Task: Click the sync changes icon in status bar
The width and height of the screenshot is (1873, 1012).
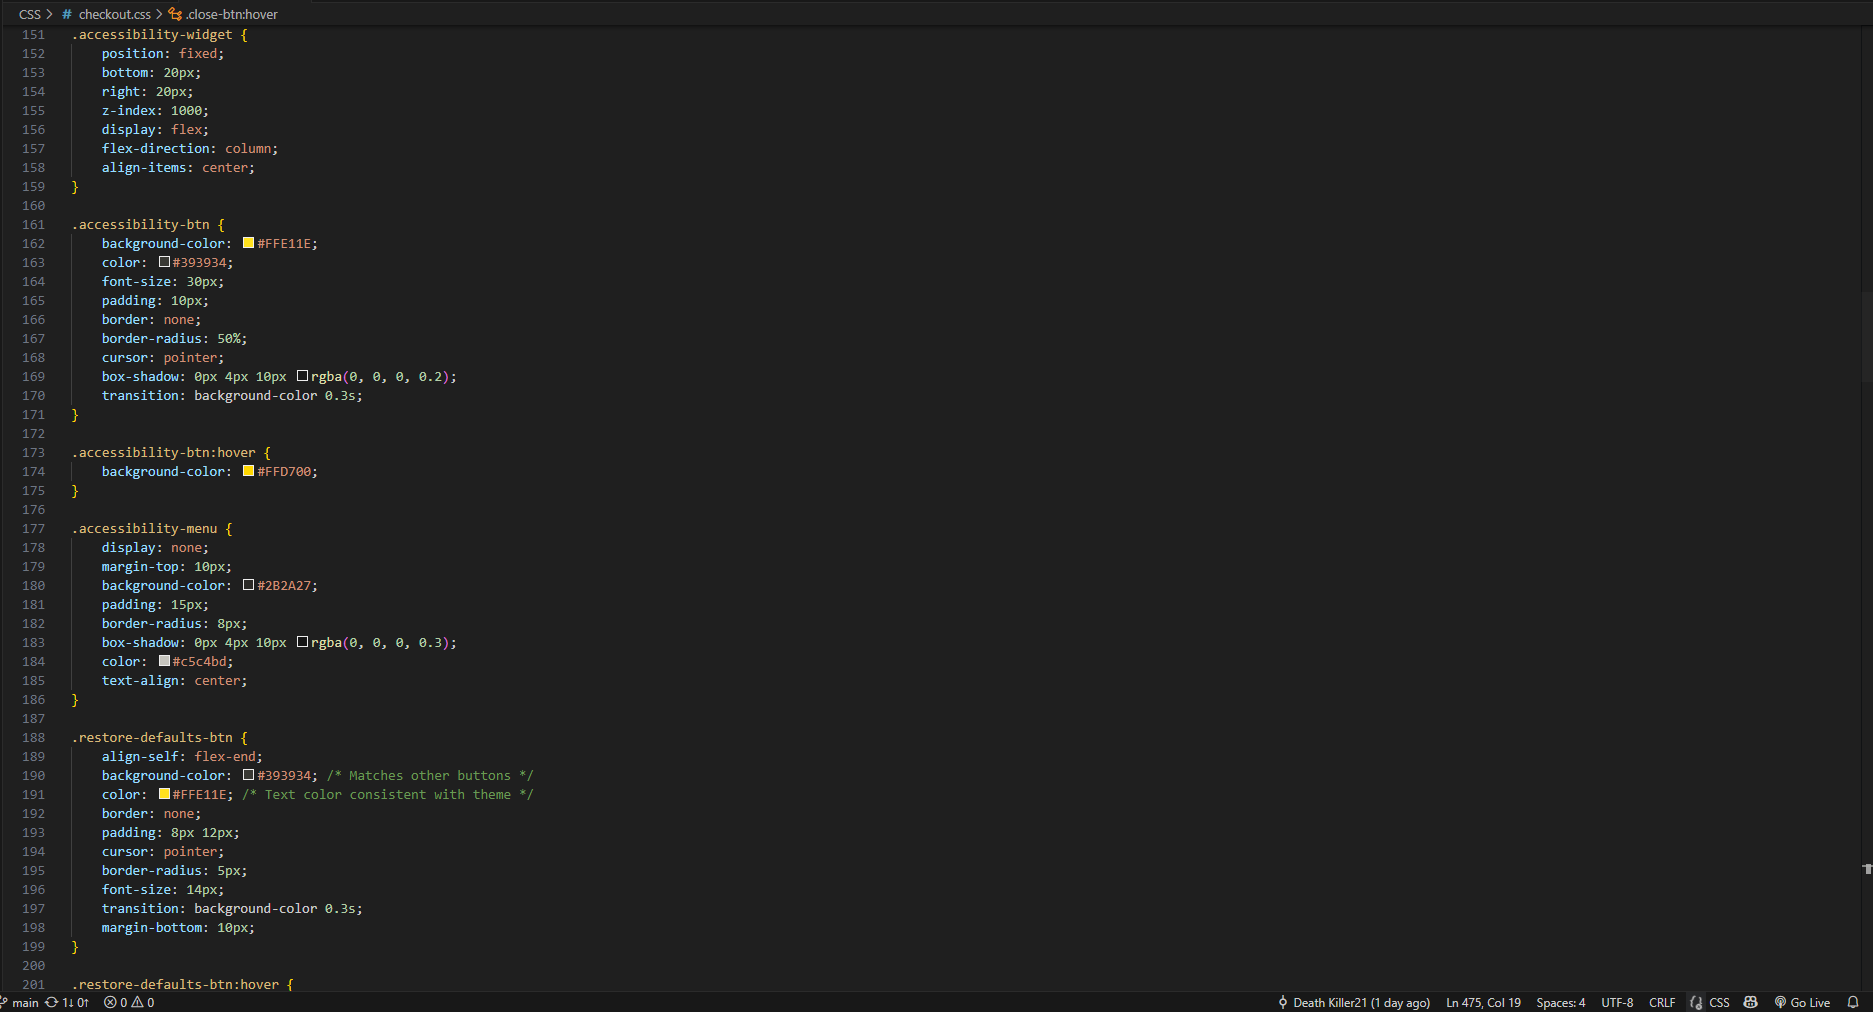Action: [51, 1002]
